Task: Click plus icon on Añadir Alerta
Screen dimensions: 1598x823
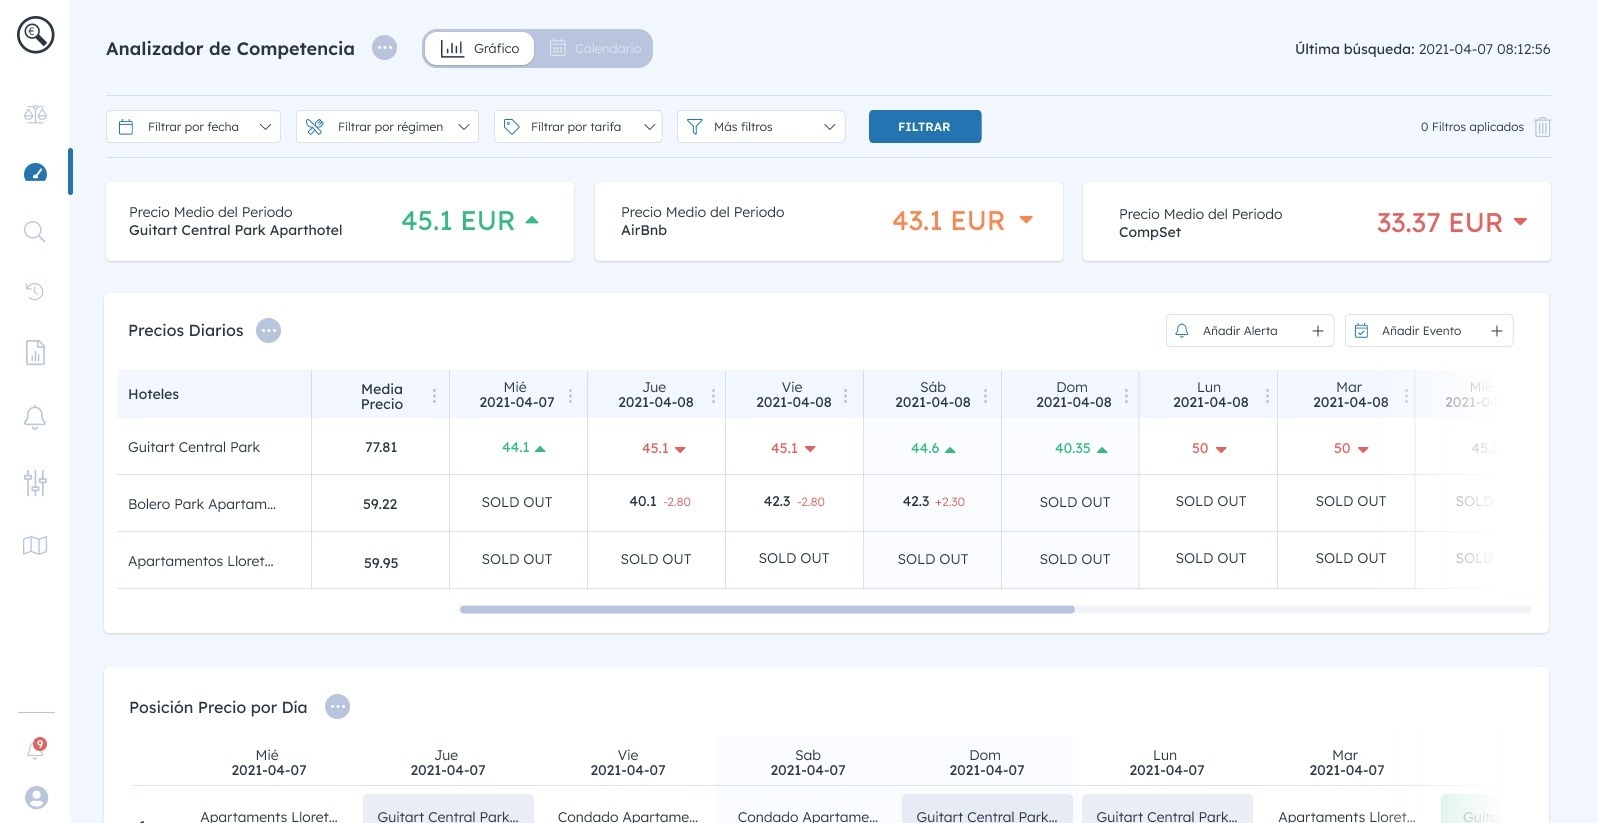Action: pyautogui.click(x=1318, y=331)
